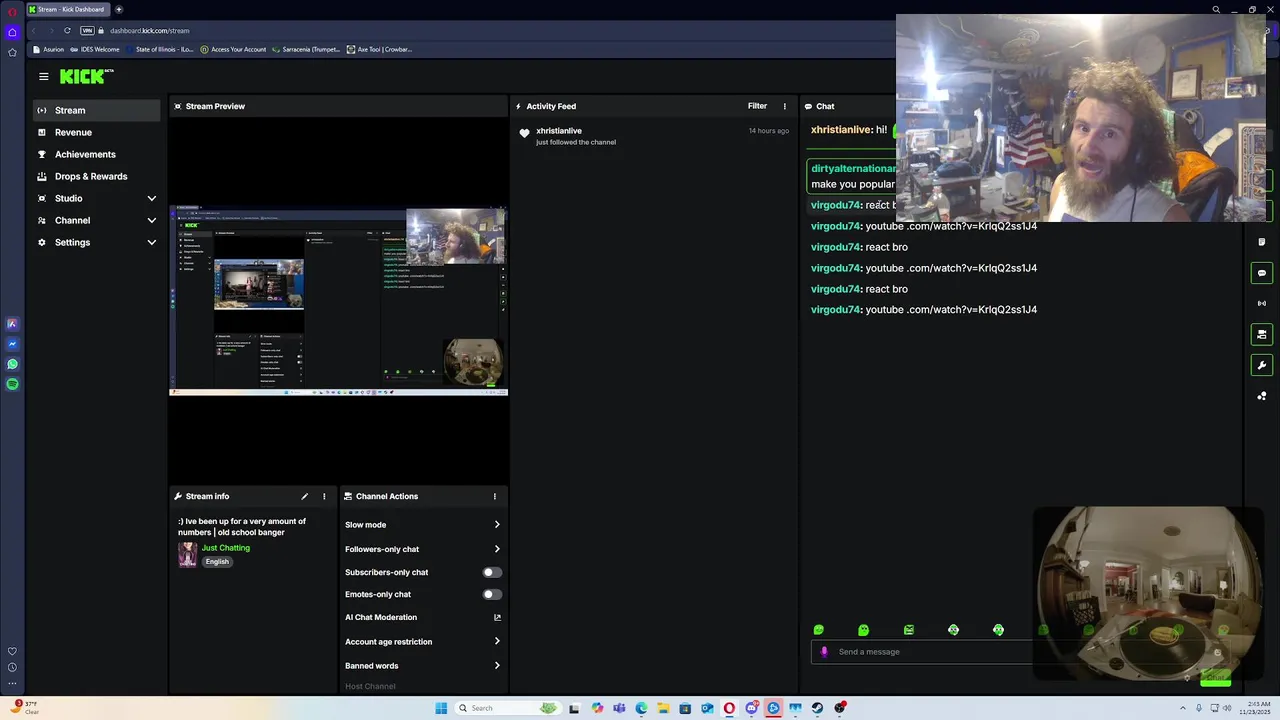
Task: Show hidden system tray icons chevron
Action: (1185, 708)
